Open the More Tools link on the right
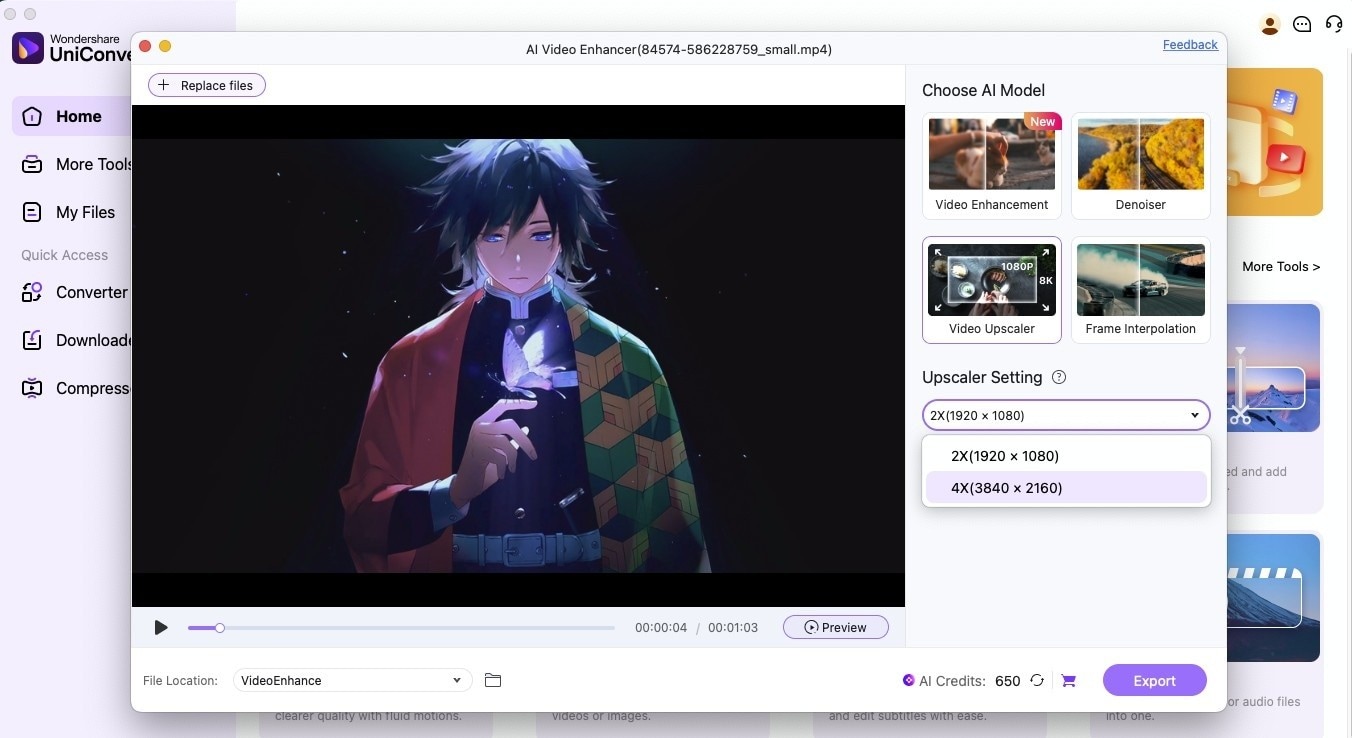 point(1281,267)
